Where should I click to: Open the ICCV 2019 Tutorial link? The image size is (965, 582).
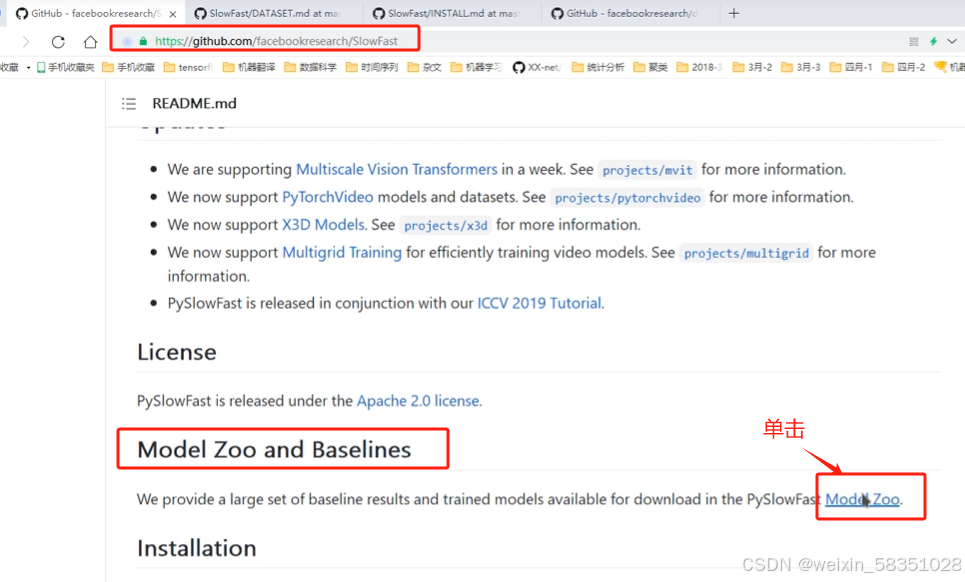[539, 303]
